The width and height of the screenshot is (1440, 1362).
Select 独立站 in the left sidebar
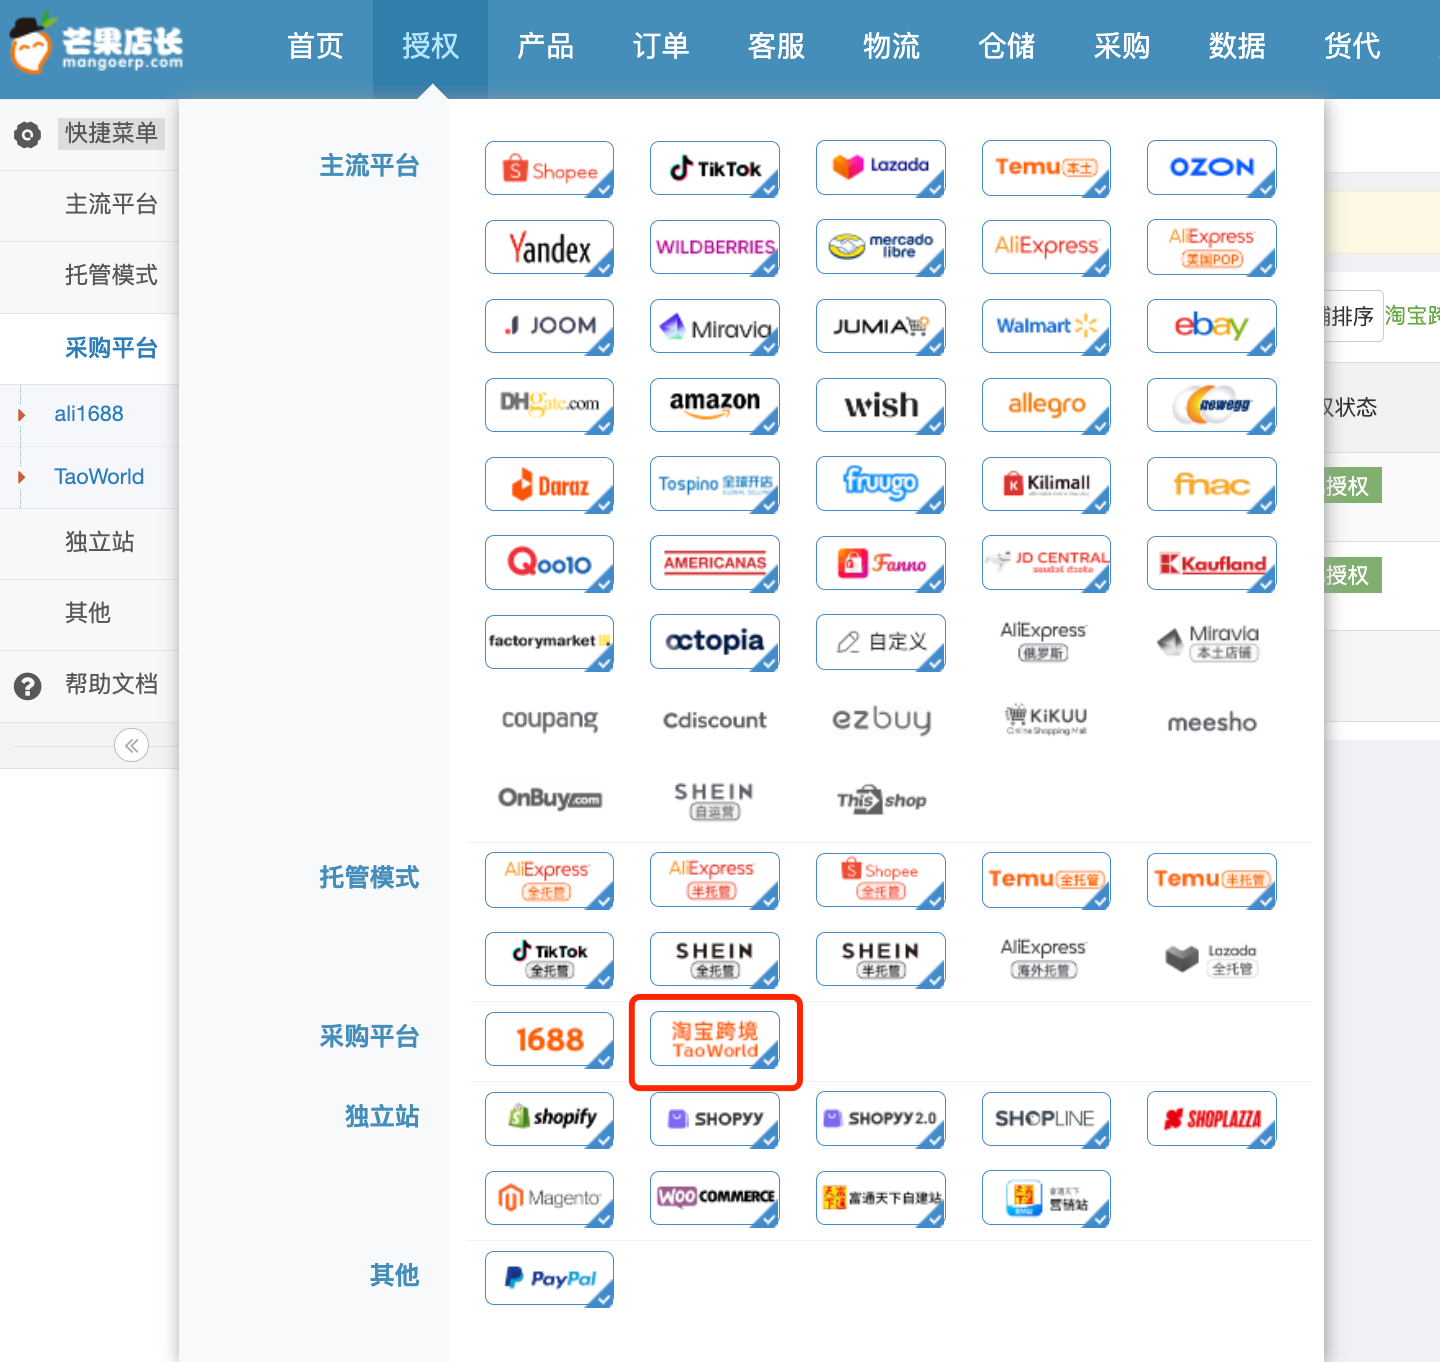coord(99,542)
